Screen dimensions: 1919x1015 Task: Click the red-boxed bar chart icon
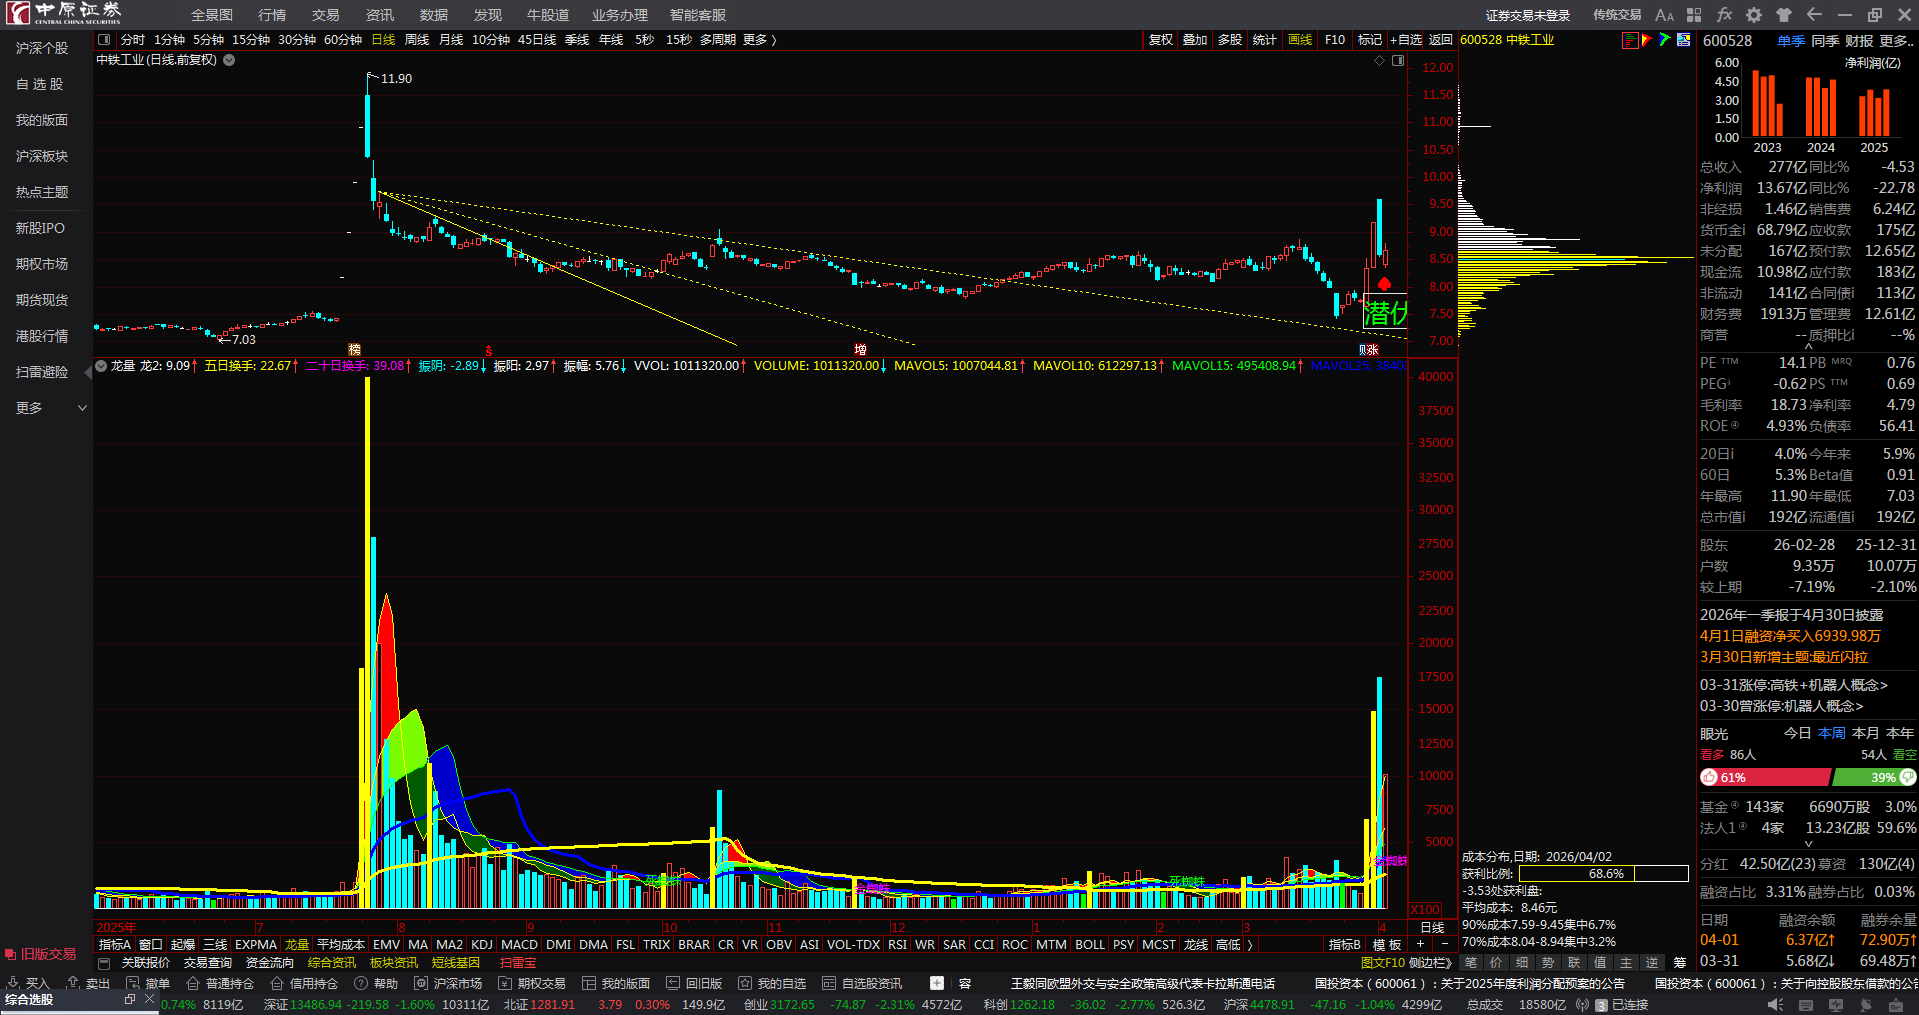[1630, 40]
